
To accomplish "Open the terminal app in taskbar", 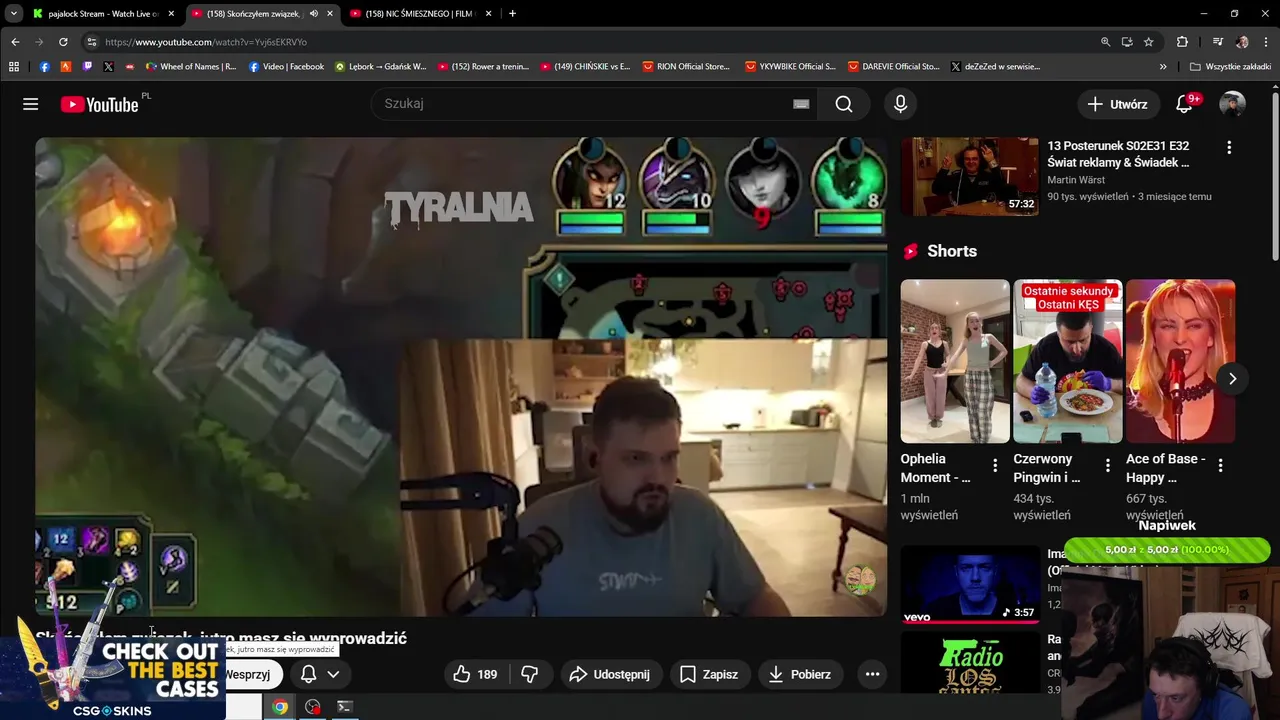I will point(344,706).
